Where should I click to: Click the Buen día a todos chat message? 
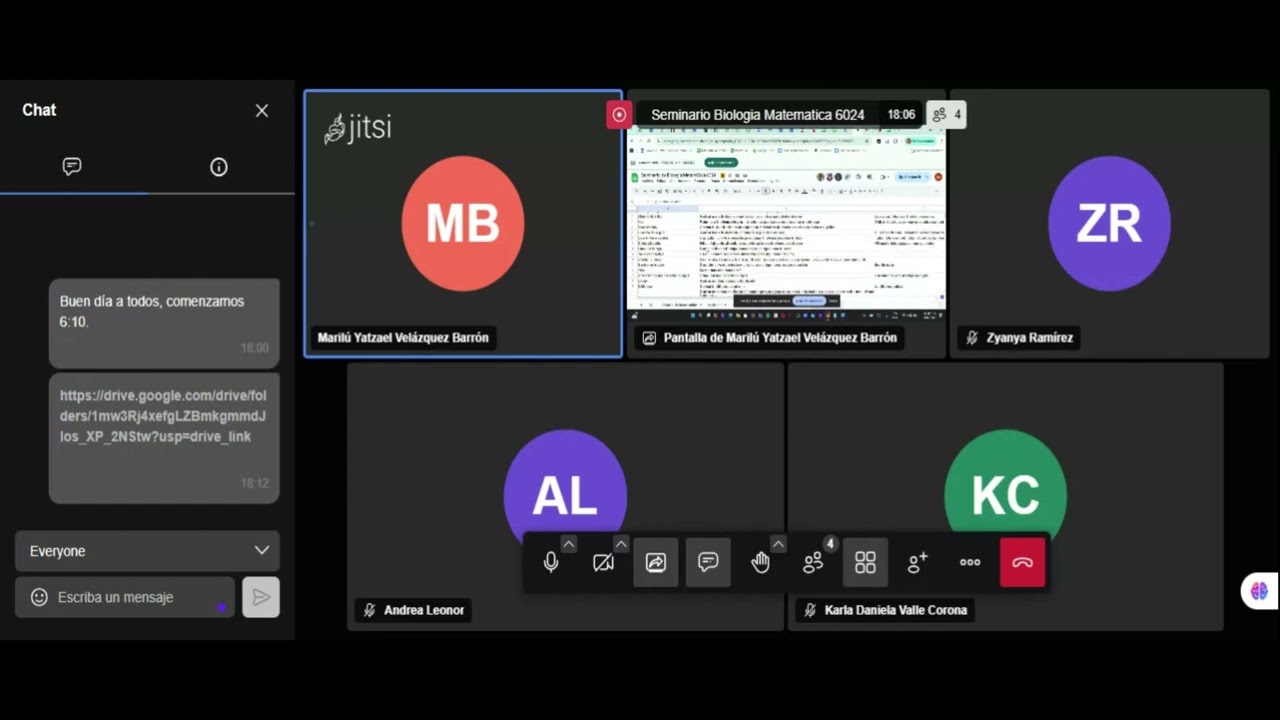point(164,323)
